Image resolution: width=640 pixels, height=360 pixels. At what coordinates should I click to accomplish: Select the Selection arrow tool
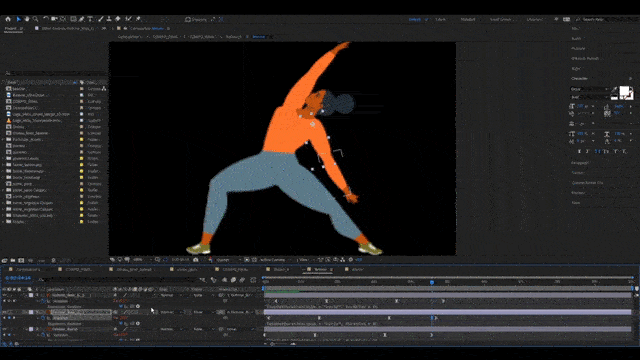(18, 19)
